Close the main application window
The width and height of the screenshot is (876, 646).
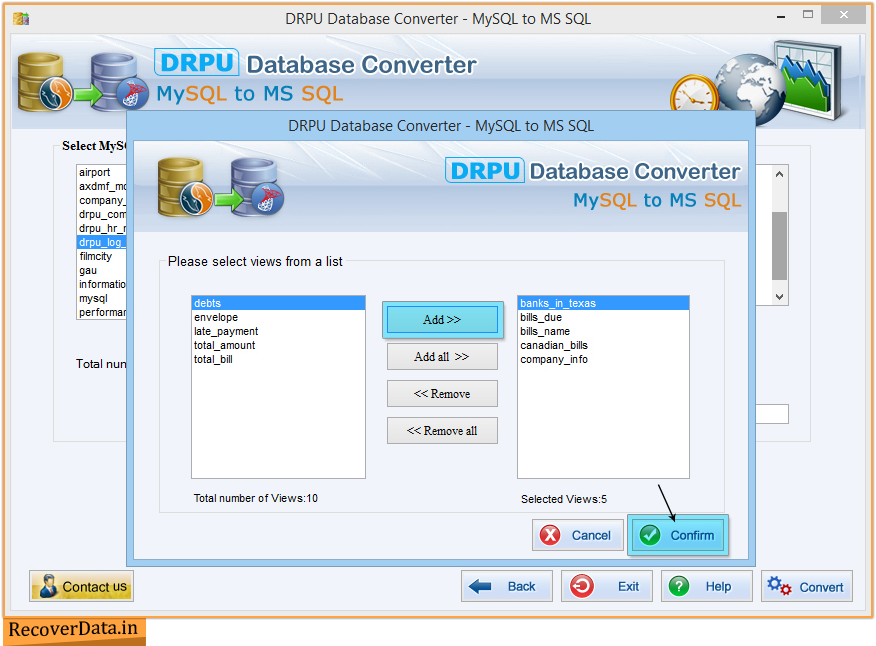[x=844, y=15]
